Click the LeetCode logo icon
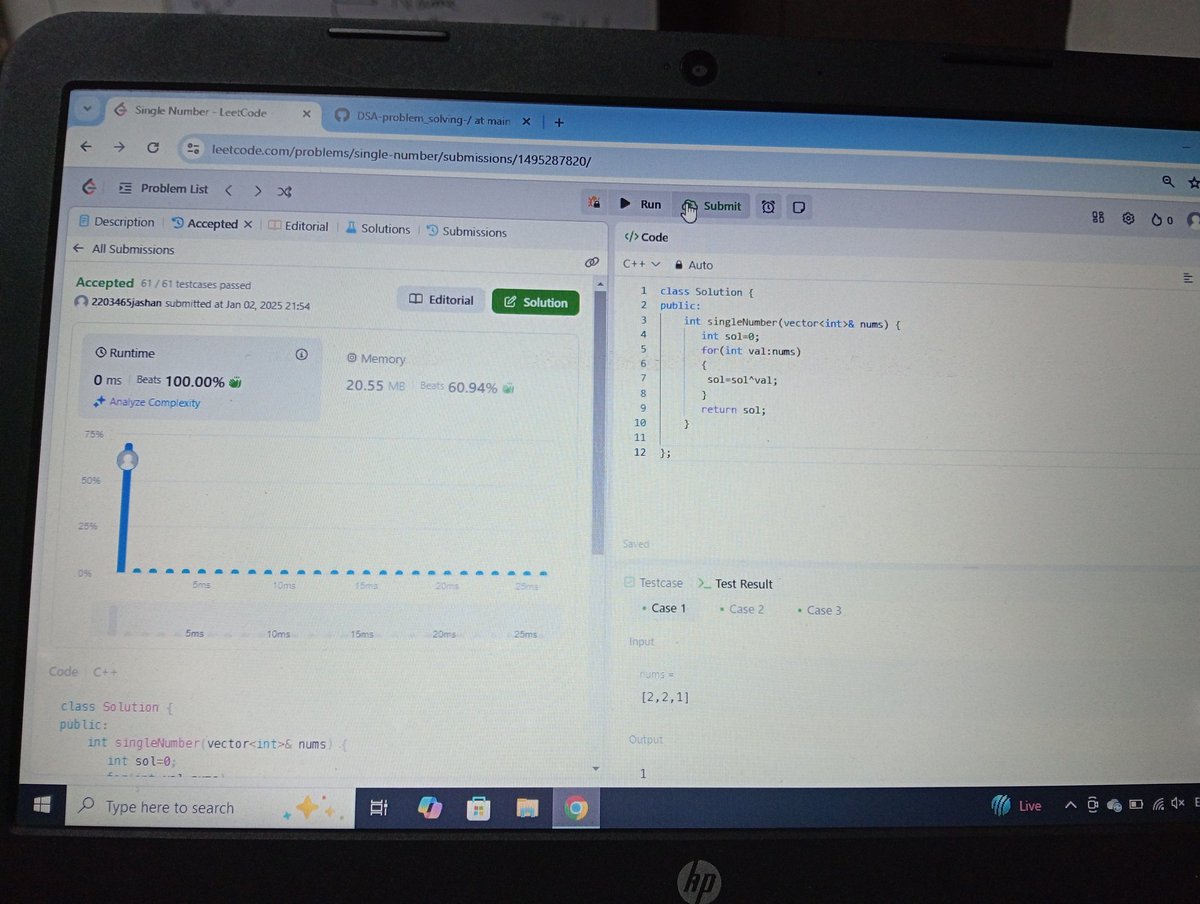Image resolution: width=1200 pixels, height=904 pixels. [89, 186]
